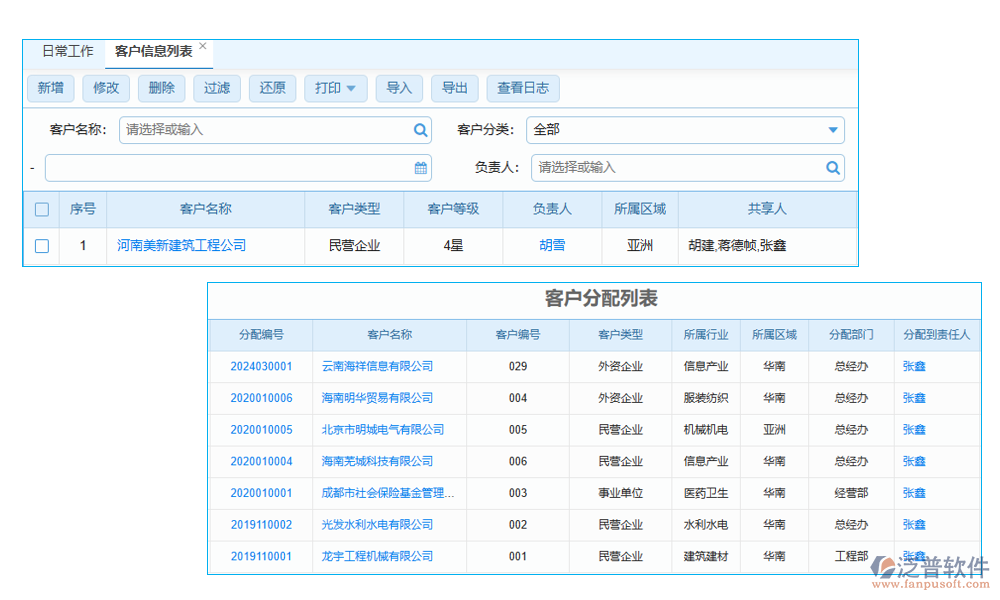Click the 导入 import button
The height and width of the screenshot is (600, 1000).
399,88
